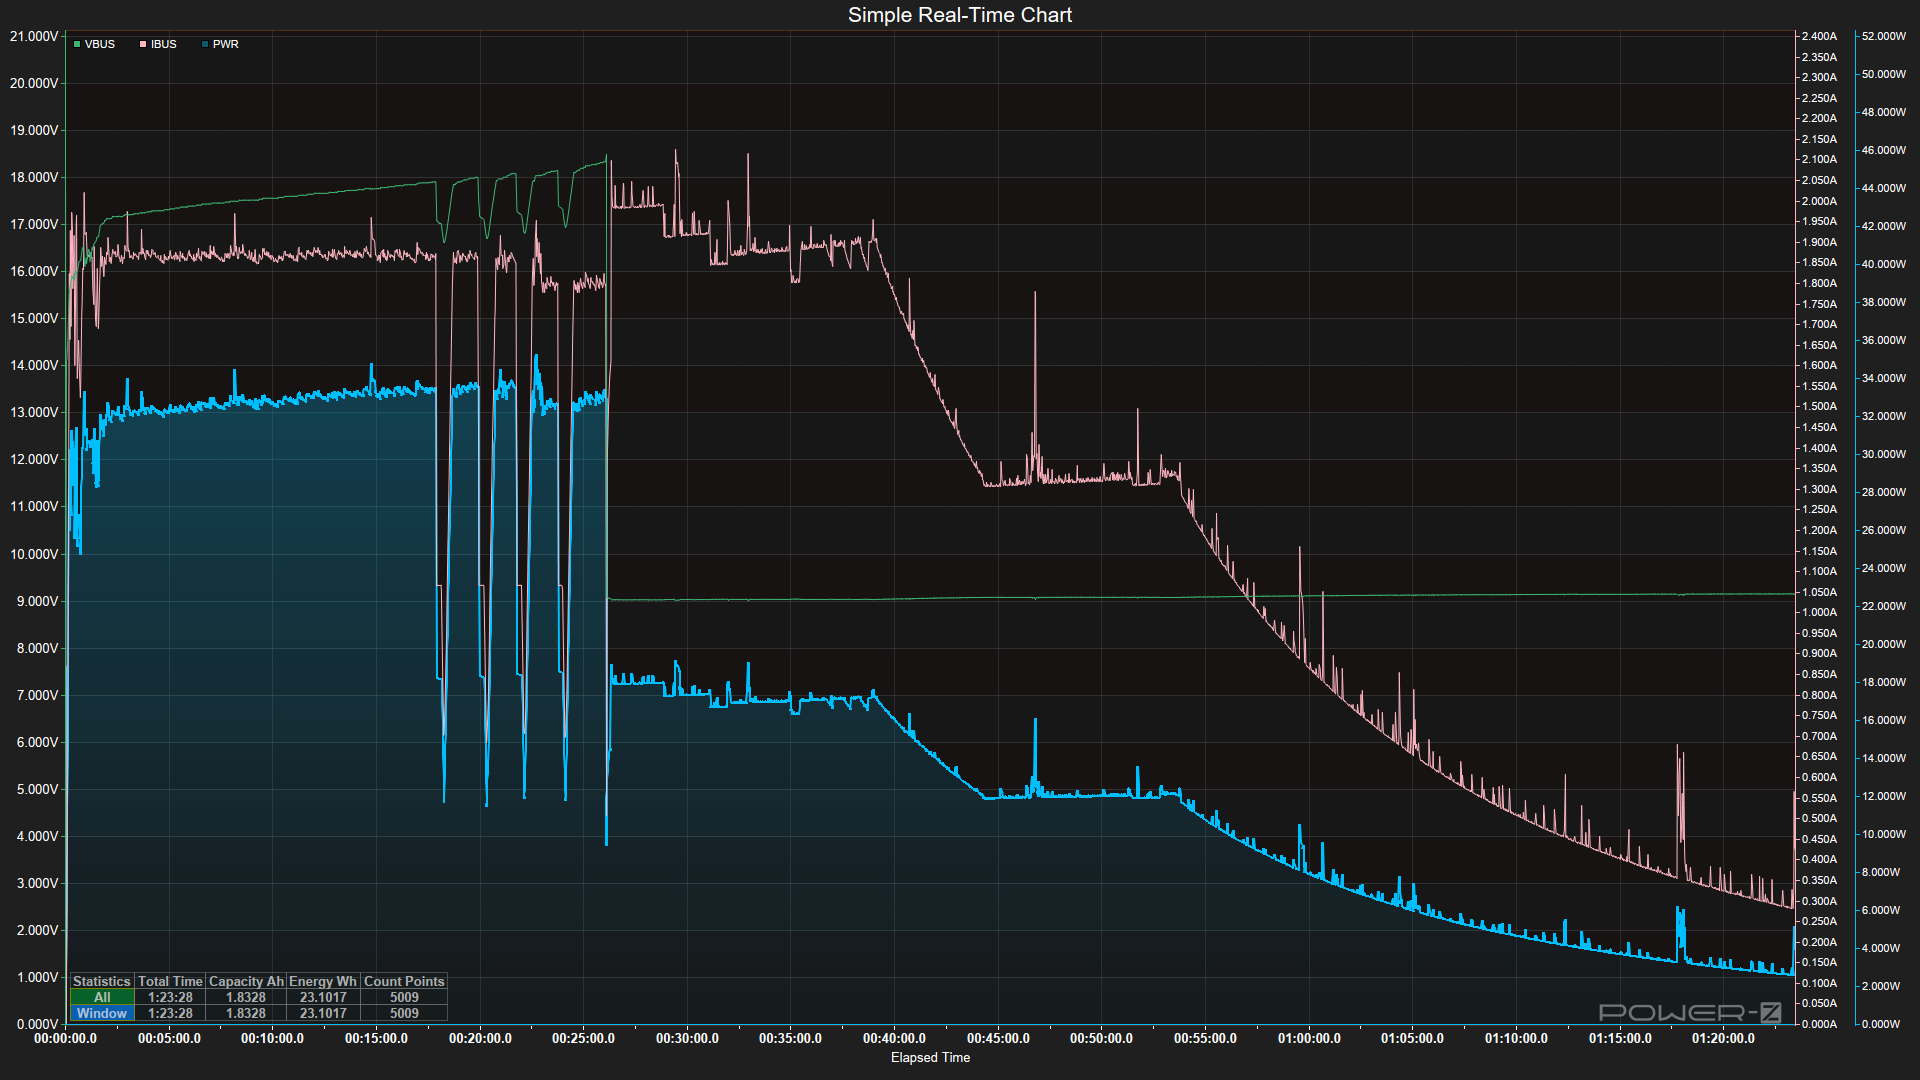Click the 'Simple Real-Time Chart' title

[960, 15]
